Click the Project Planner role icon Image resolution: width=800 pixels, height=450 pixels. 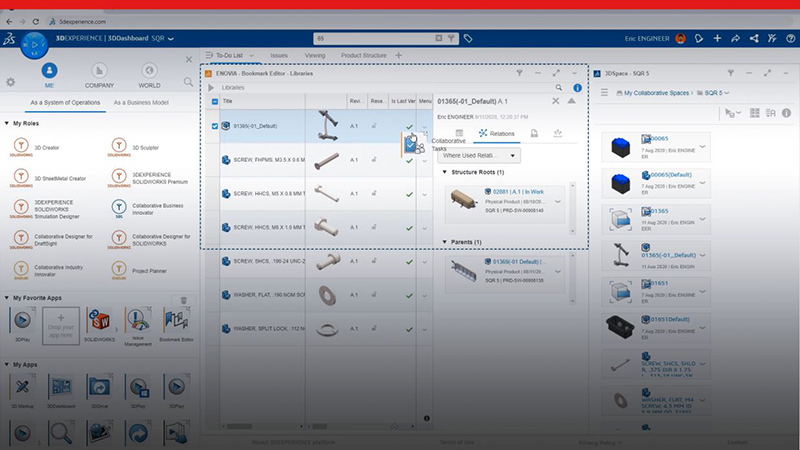(x=119, y=269)
